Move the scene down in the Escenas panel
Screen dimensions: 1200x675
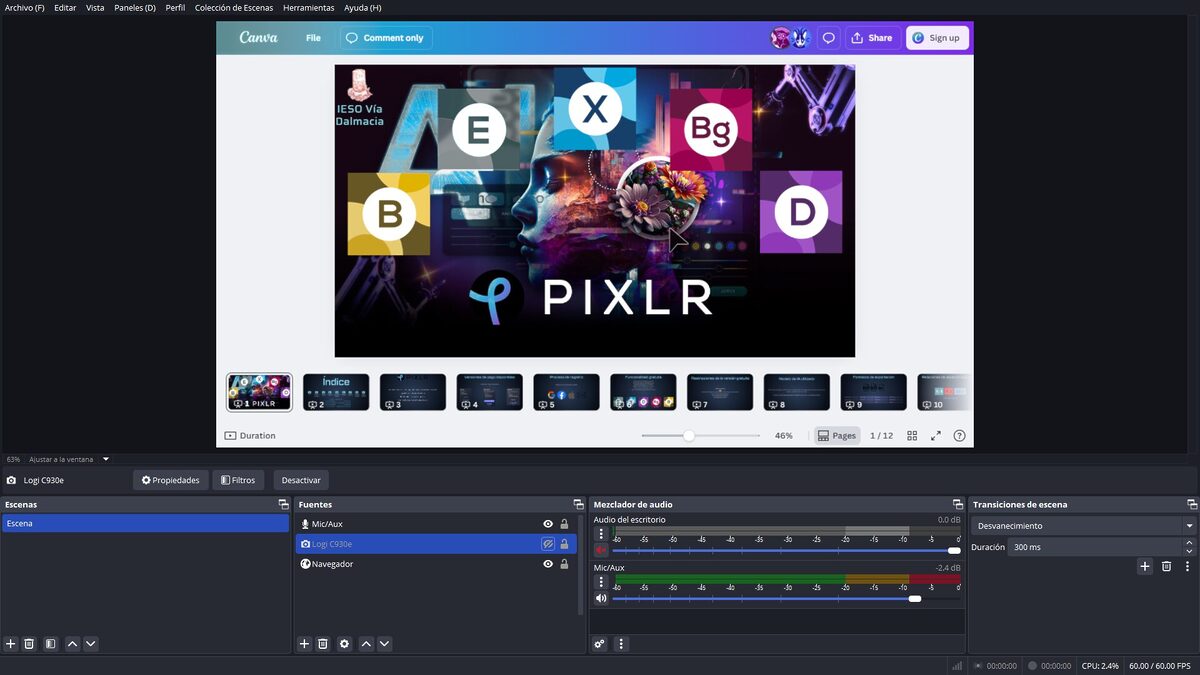pos(91,644)
